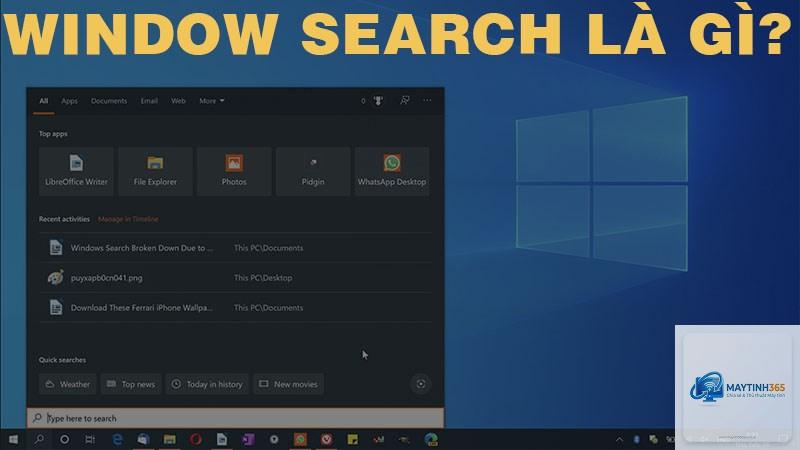
Task: Click the Windows Start button
Action: pyautogui.click(x=13, y=439)
